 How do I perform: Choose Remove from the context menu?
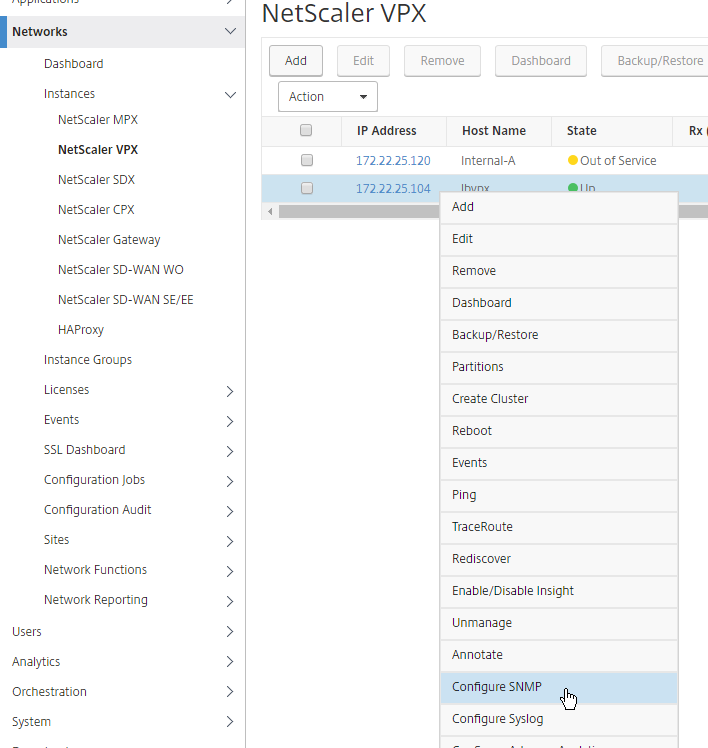click(x=559, y=271)
